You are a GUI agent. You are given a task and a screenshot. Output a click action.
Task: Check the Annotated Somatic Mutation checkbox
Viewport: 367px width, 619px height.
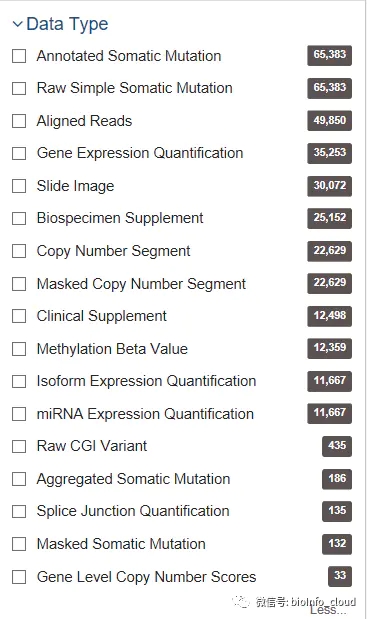point(19,56)
